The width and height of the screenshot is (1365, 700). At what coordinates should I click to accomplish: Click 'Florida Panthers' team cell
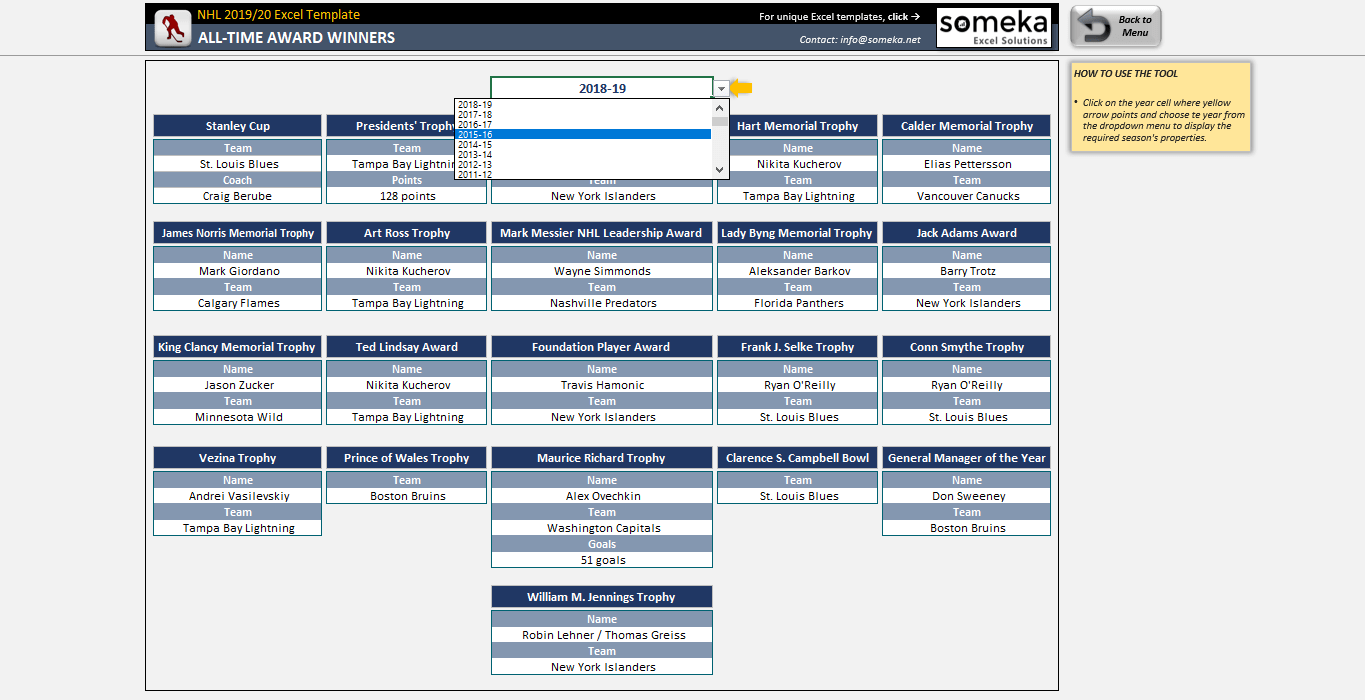(798, 303)
